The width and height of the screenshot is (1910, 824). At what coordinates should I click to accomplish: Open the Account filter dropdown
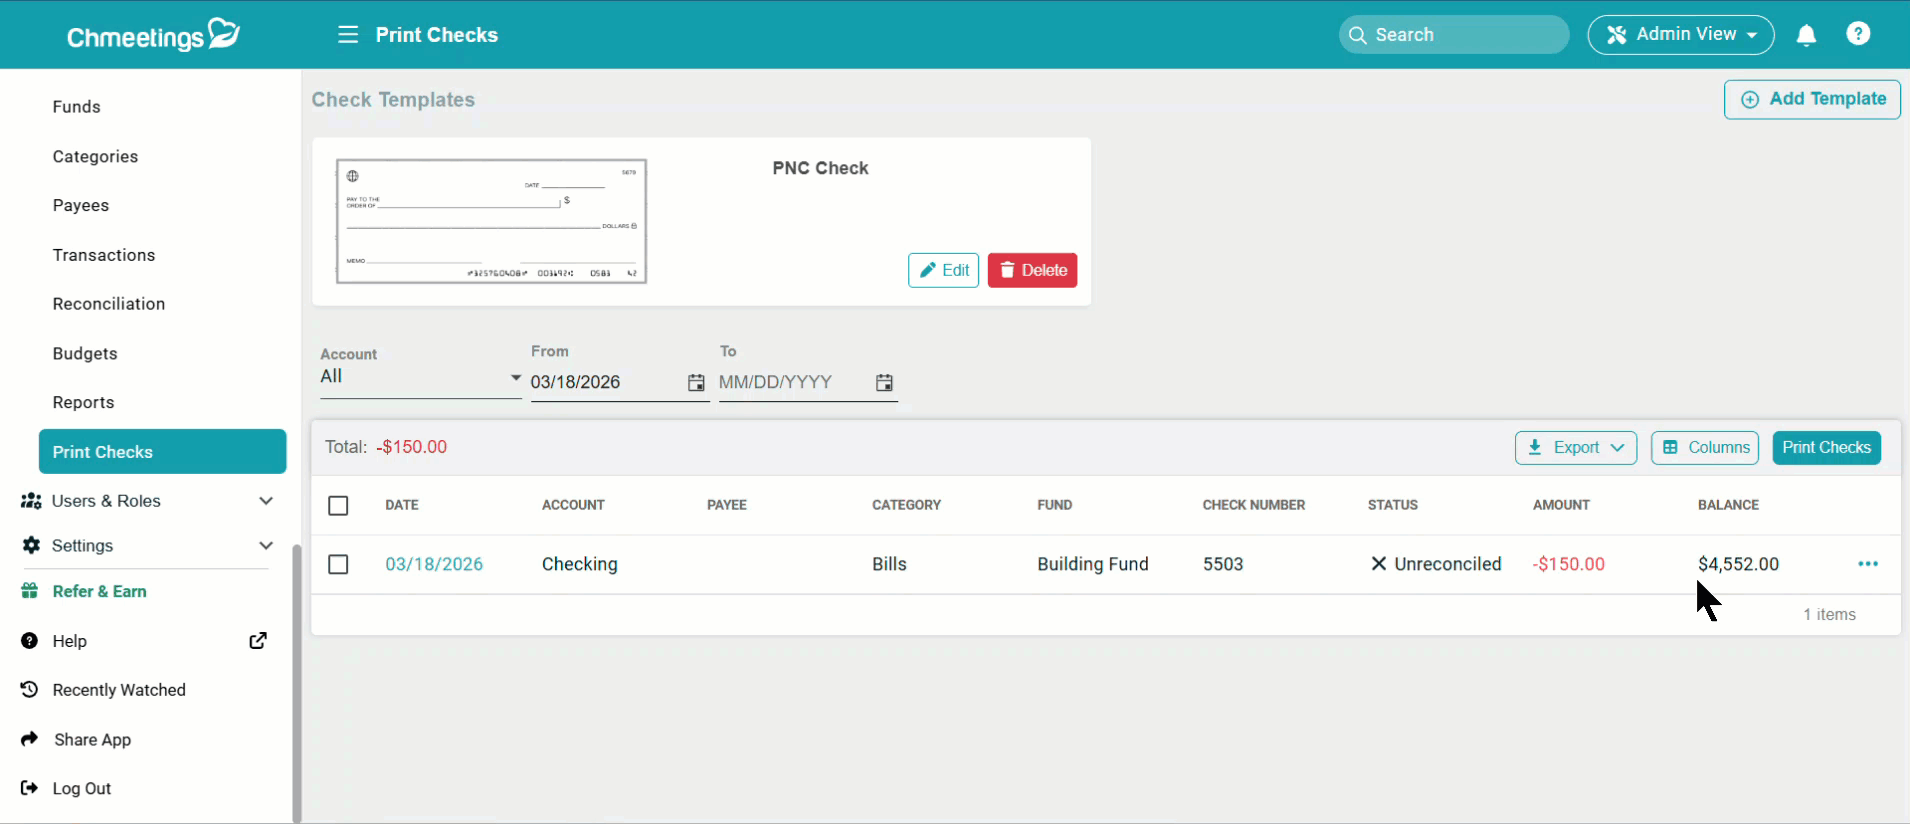420,377
